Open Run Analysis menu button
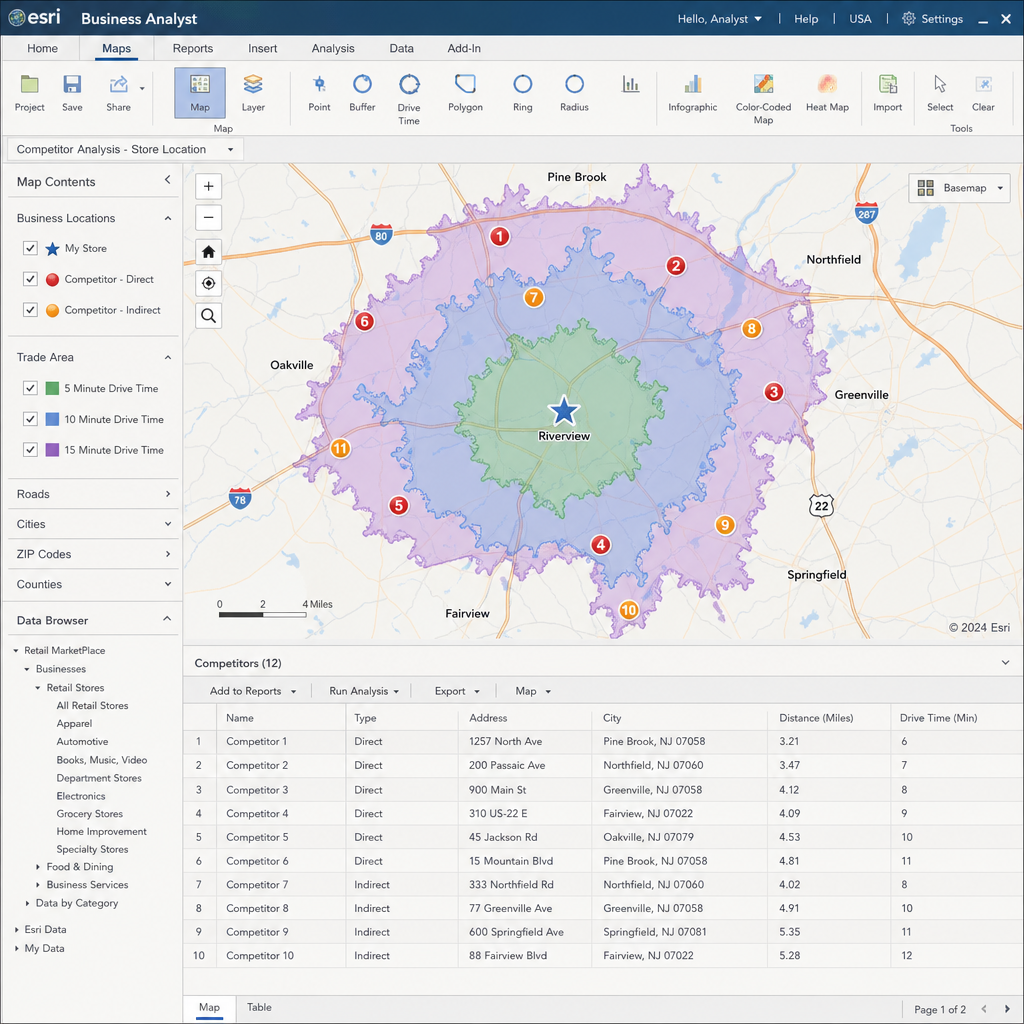Image resolution: width=1024 pixels, height=1024 pixels. click(x=364, y=691)
